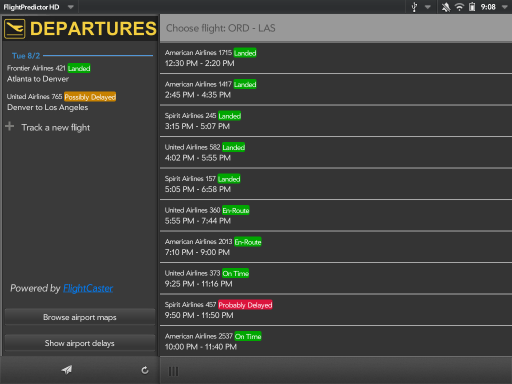Click the On Time badge on American Airlines 2537
Viewport: 512px width, 384px height.
coord(248,336)
